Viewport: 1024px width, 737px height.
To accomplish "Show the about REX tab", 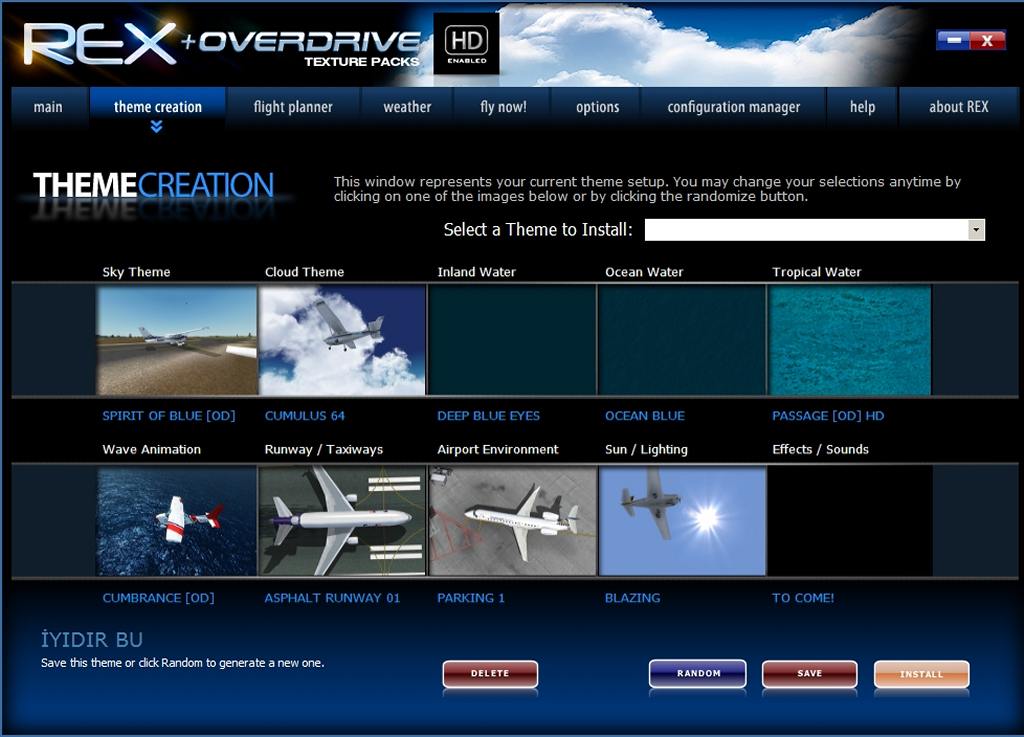I will [959, 106].
